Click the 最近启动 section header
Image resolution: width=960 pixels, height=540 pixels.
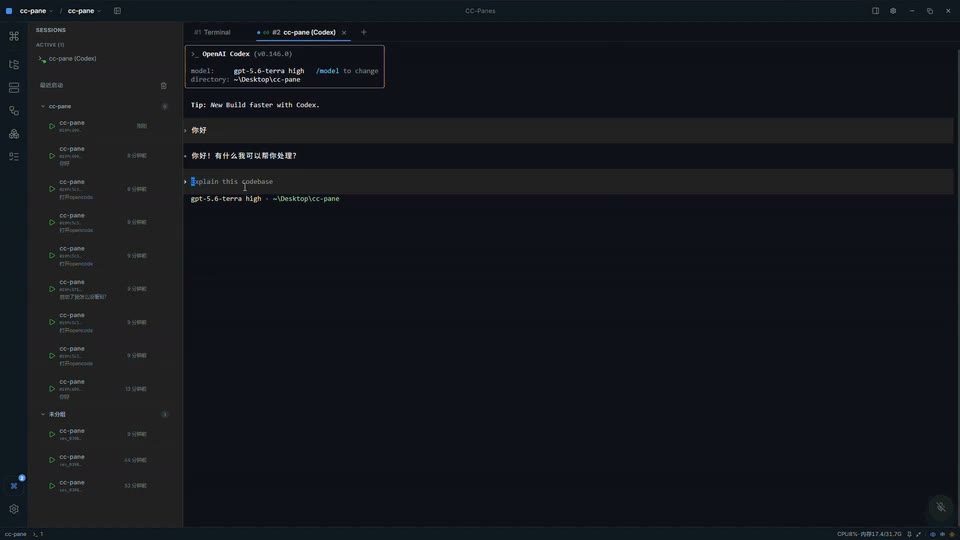click(x=51, y=86)
